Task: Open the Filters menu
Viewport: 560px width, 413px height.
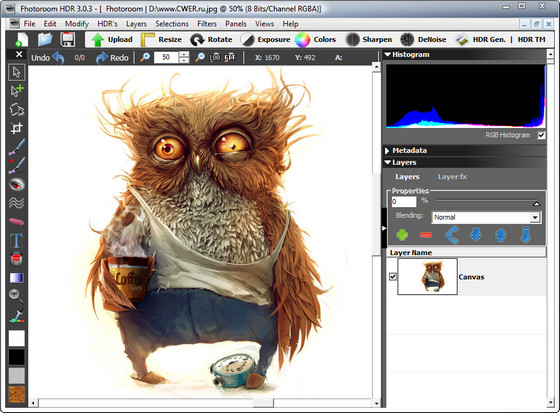Action: coord(207,24)
